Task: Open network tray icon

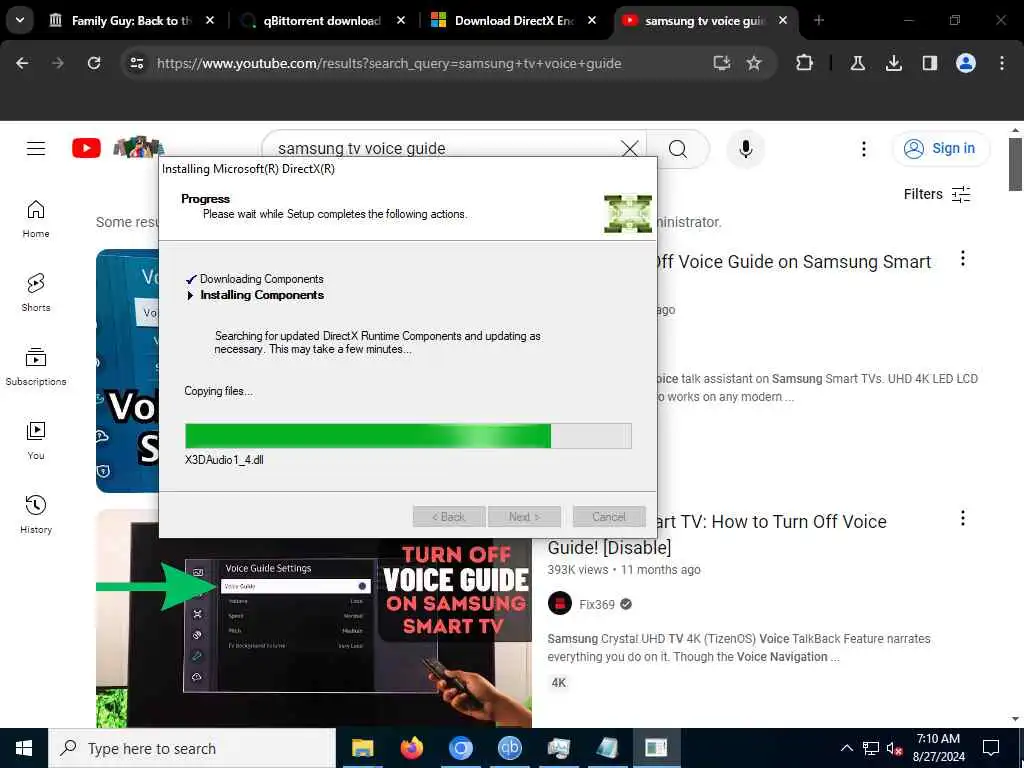Action: point(871,748)
